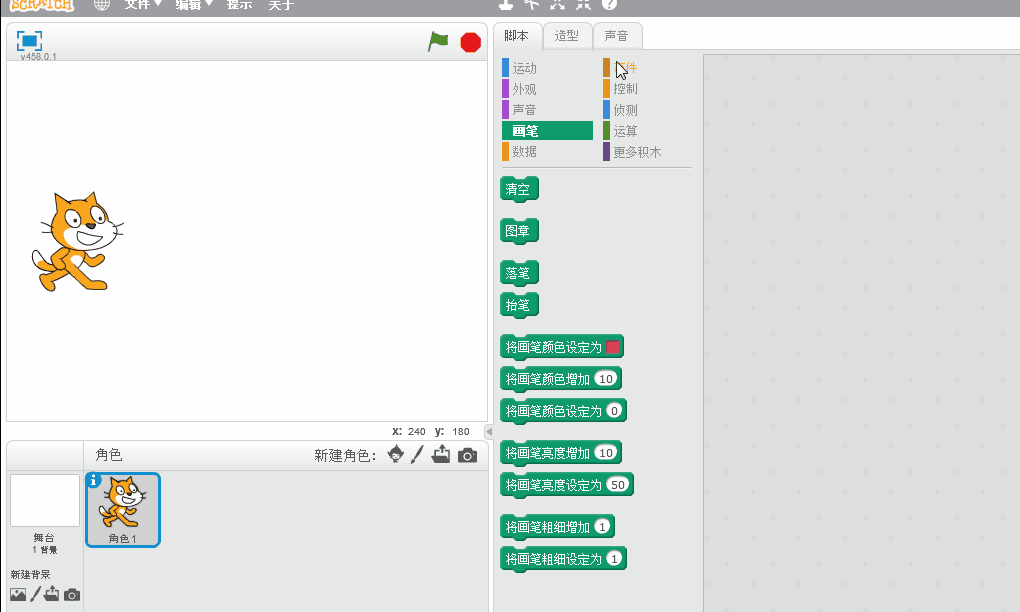Choose new sprite from library icon
Screen dimensions: 1020x612
tap(396, 454)
